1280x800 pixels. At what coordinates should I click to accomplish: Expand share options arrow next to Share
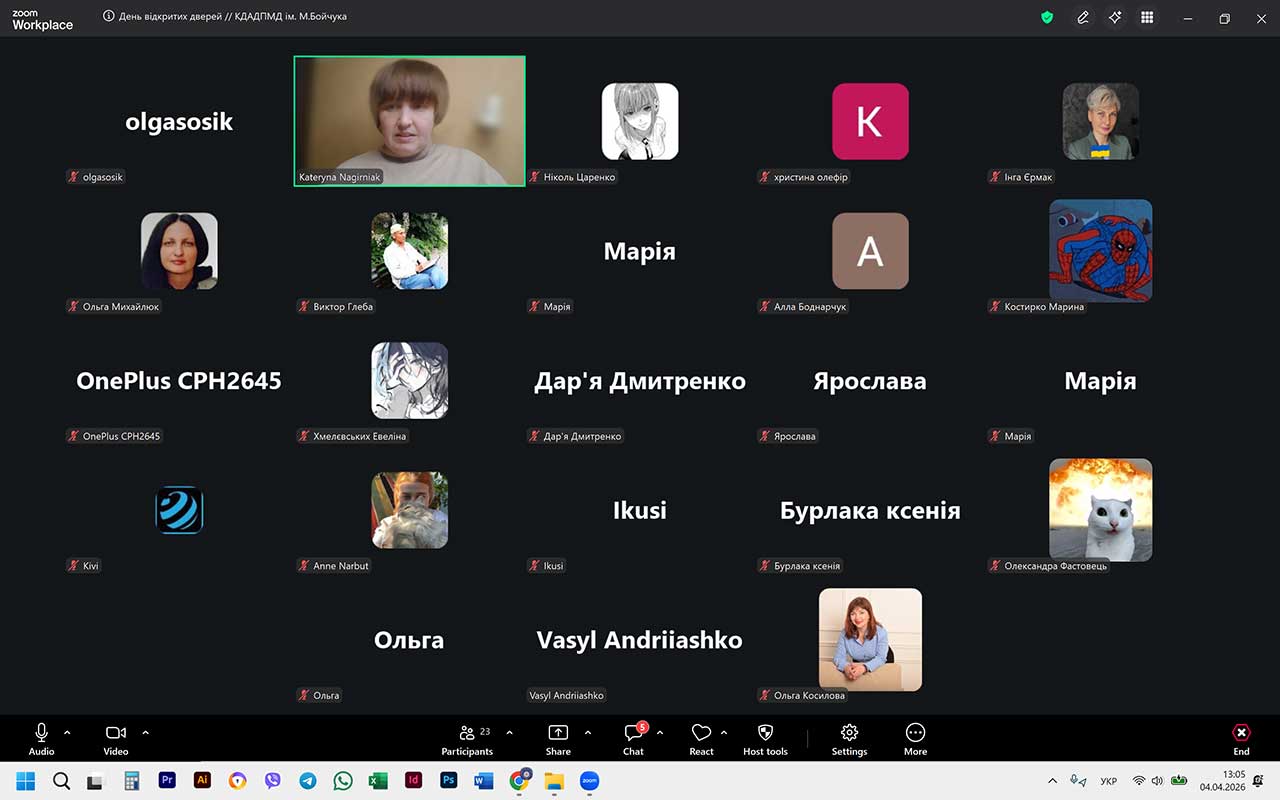click(587, 732)
